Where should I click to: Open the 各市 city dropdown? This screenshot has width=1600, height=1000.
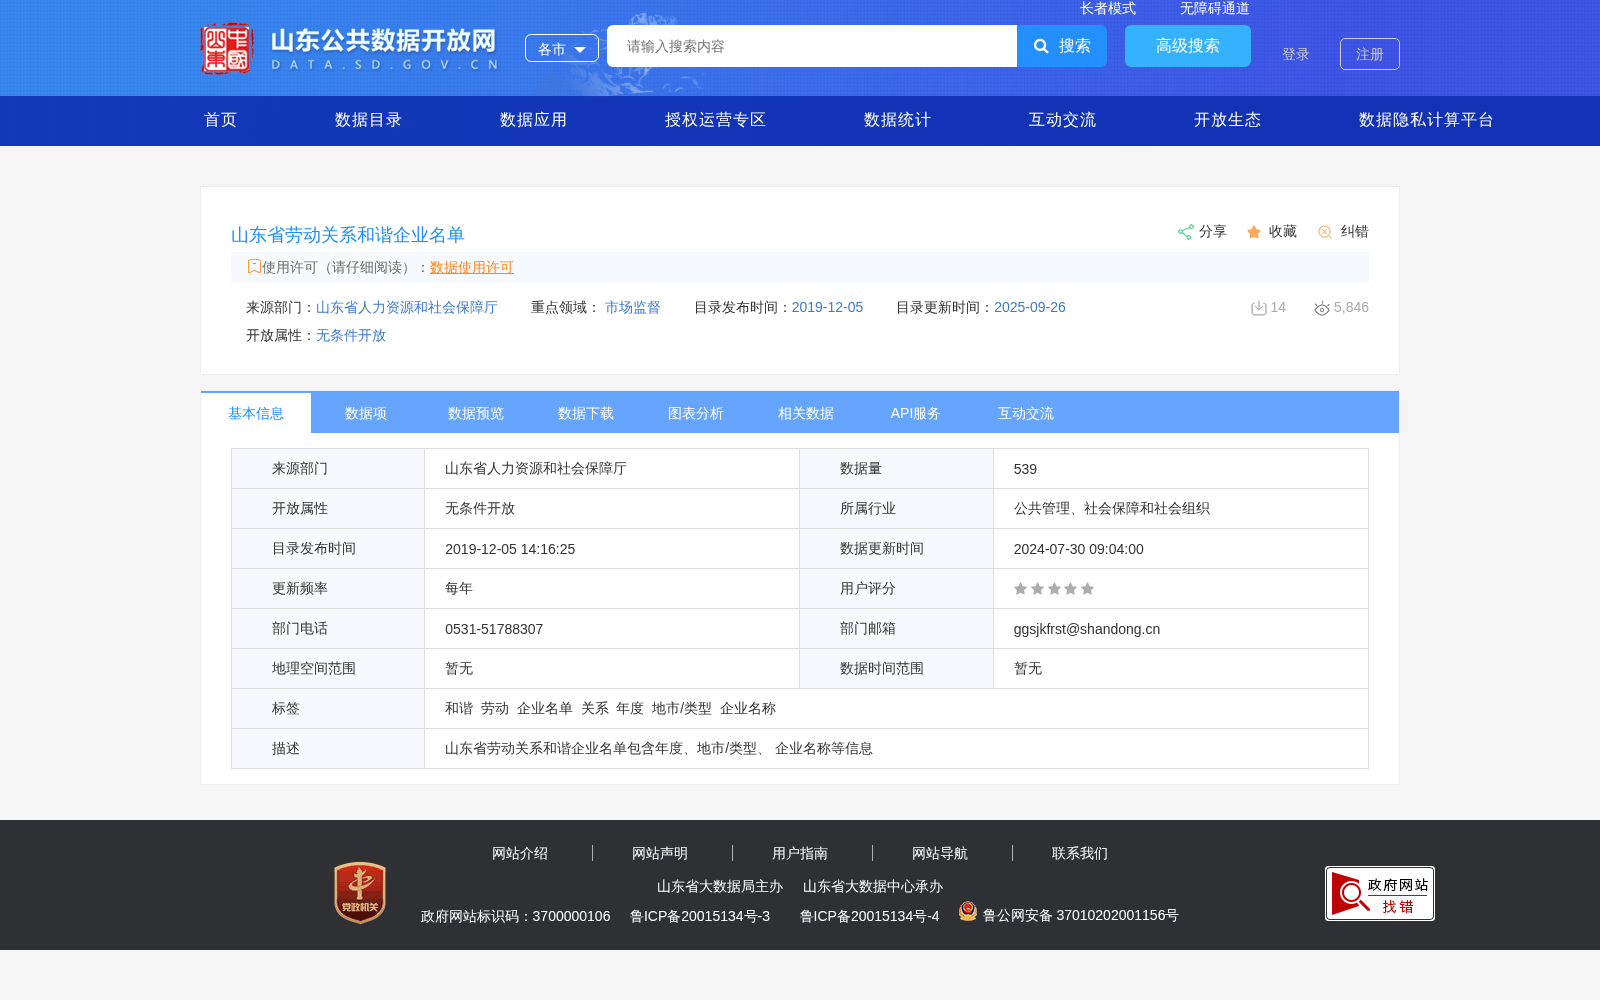pos(562,48)
